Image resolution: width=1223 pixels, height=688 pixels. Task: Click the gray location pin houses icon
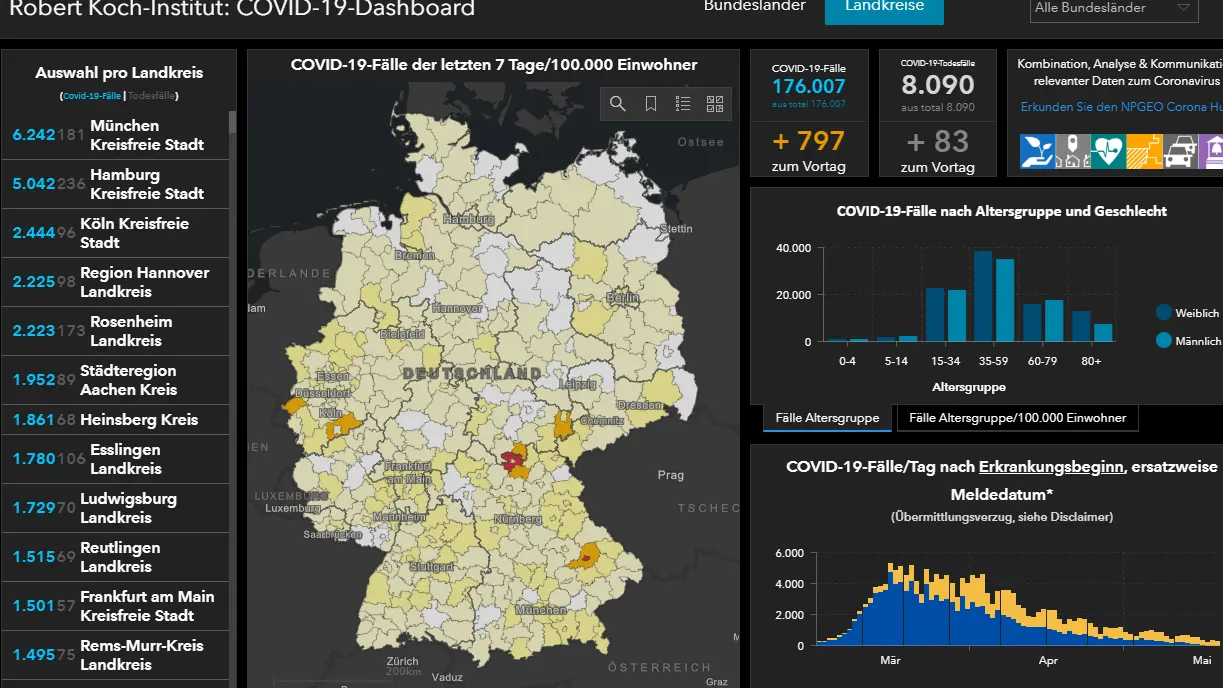1072,152
